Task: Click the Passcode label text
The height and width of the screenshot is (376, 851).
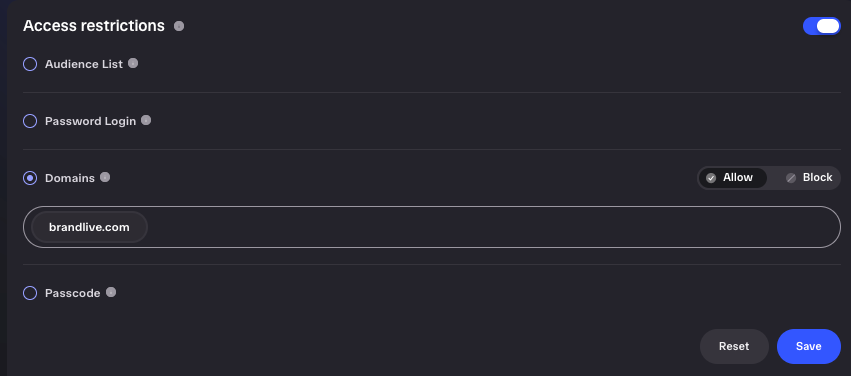Action: click(x=73, y=293)
